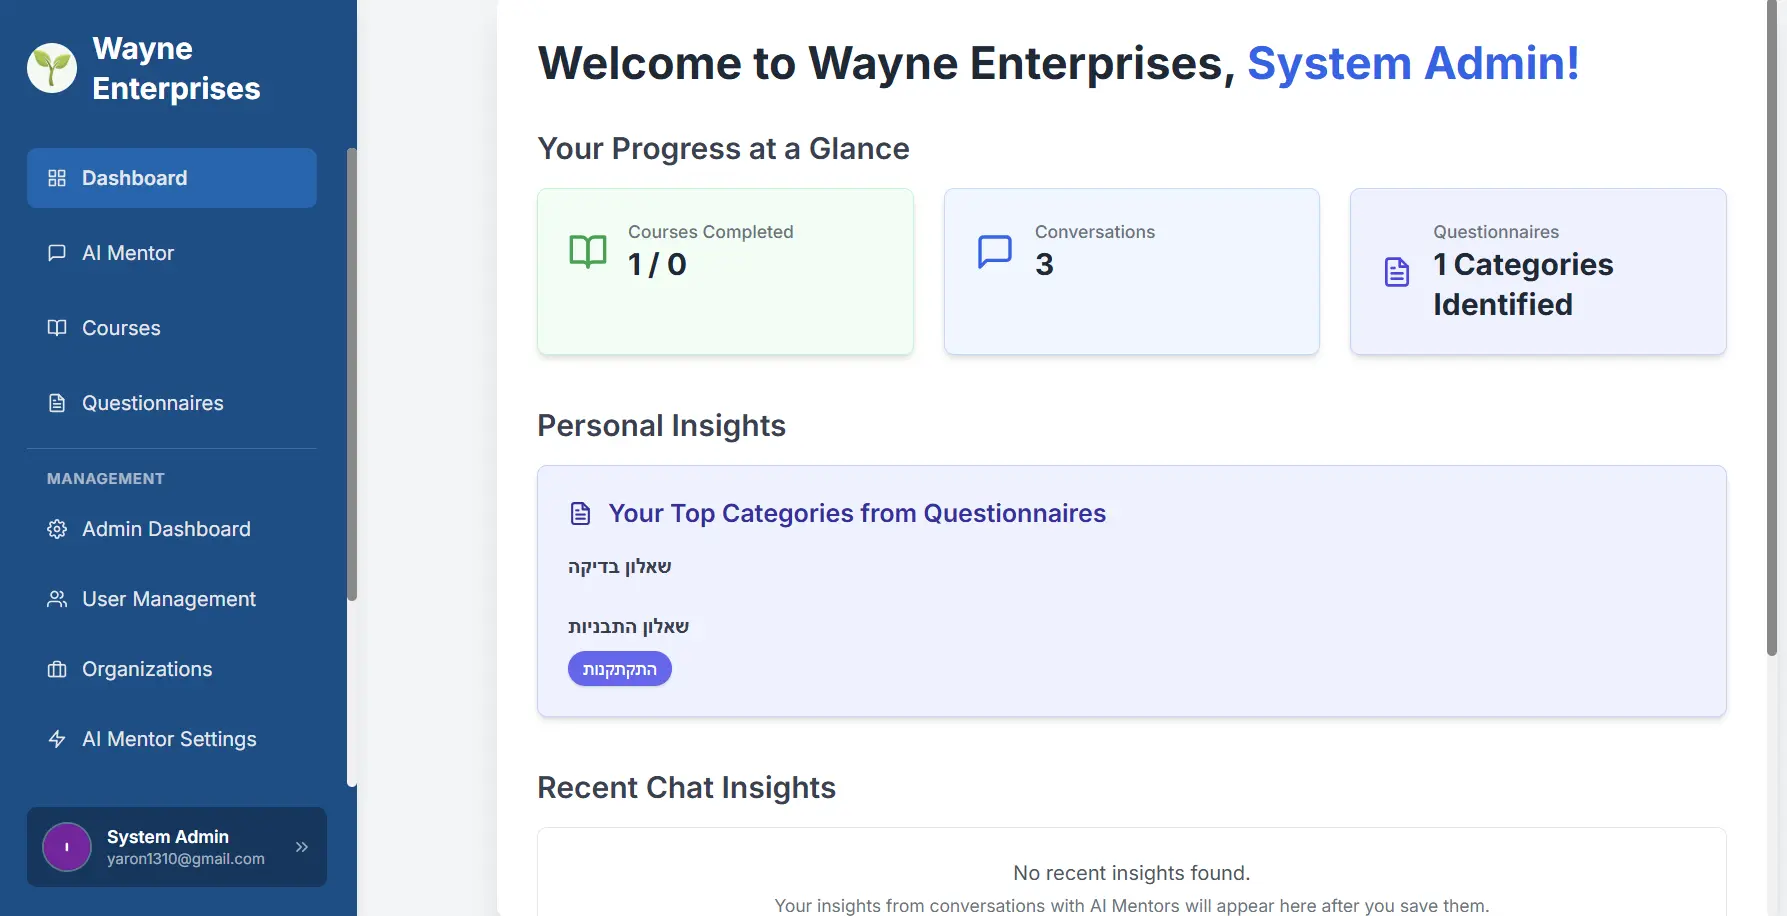Click the Courses book icon in sidebar
The height and width of the screenshot is (916, 1787).
(57, 328)
